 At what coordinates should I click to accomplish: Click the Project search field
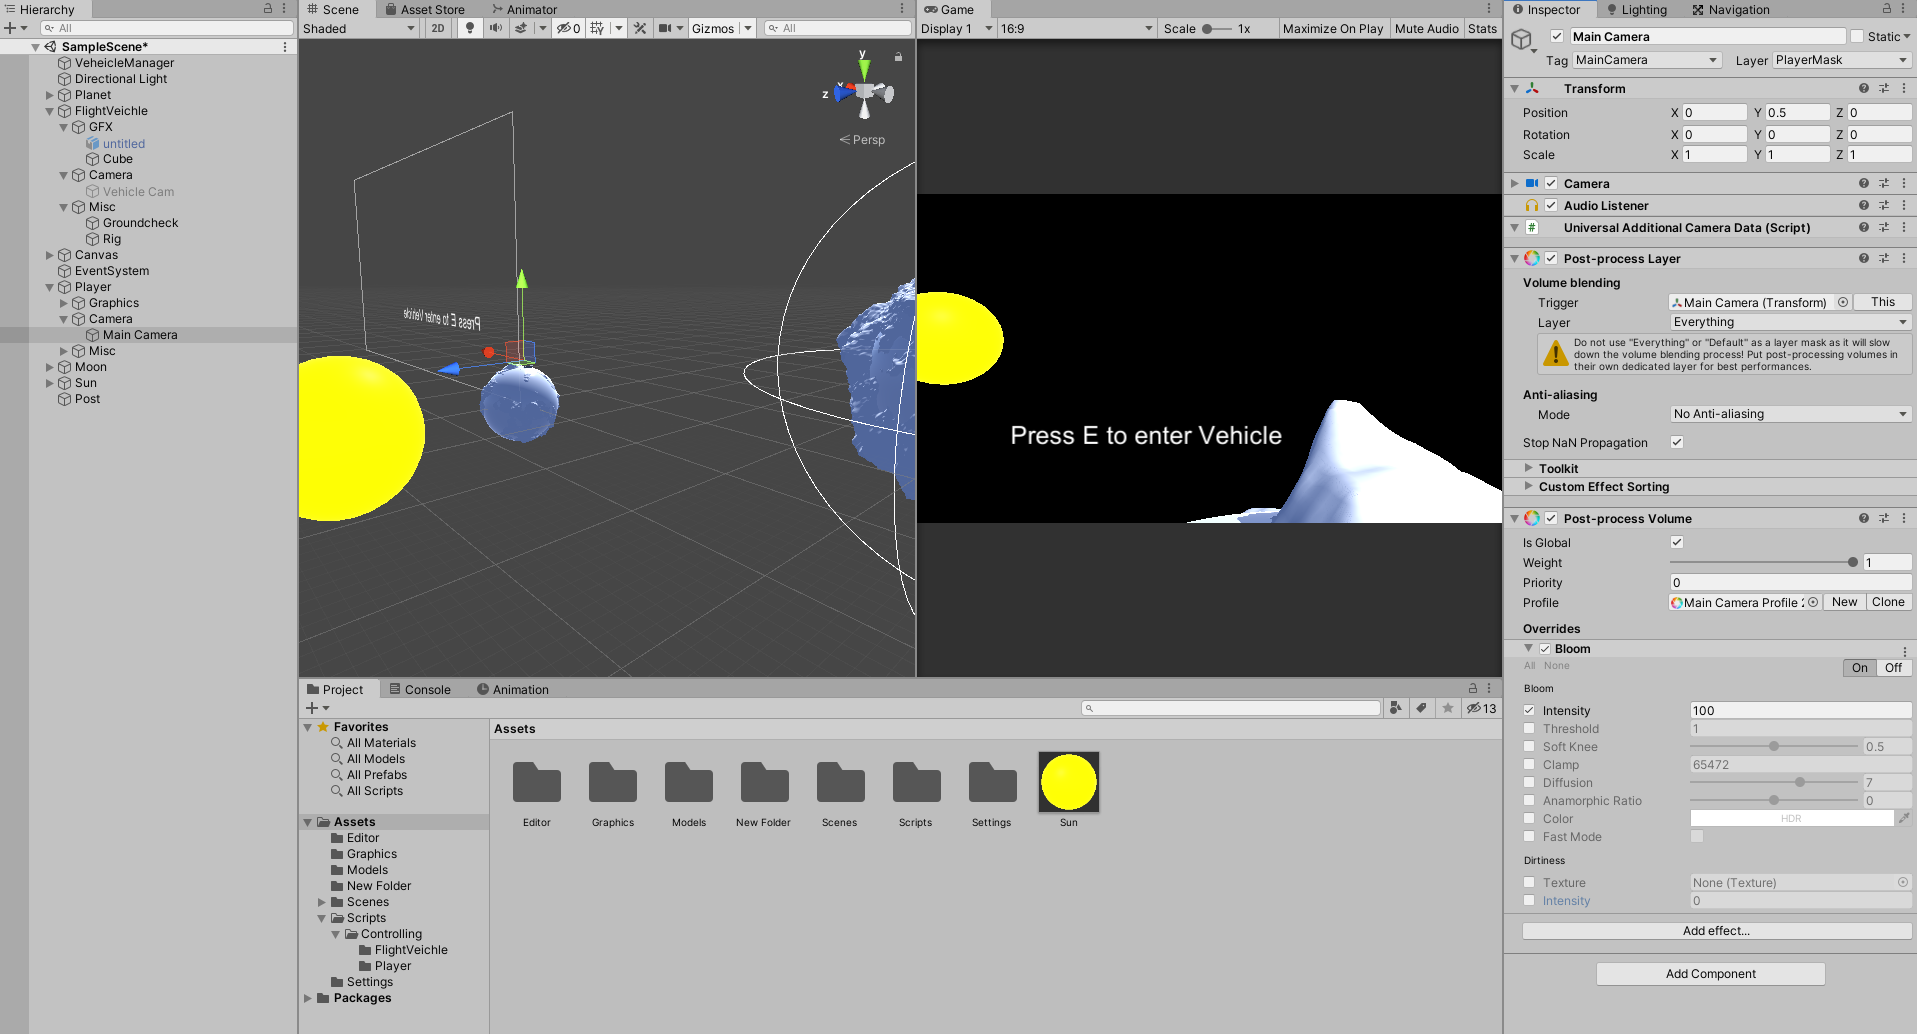(x=1230, y=708)
